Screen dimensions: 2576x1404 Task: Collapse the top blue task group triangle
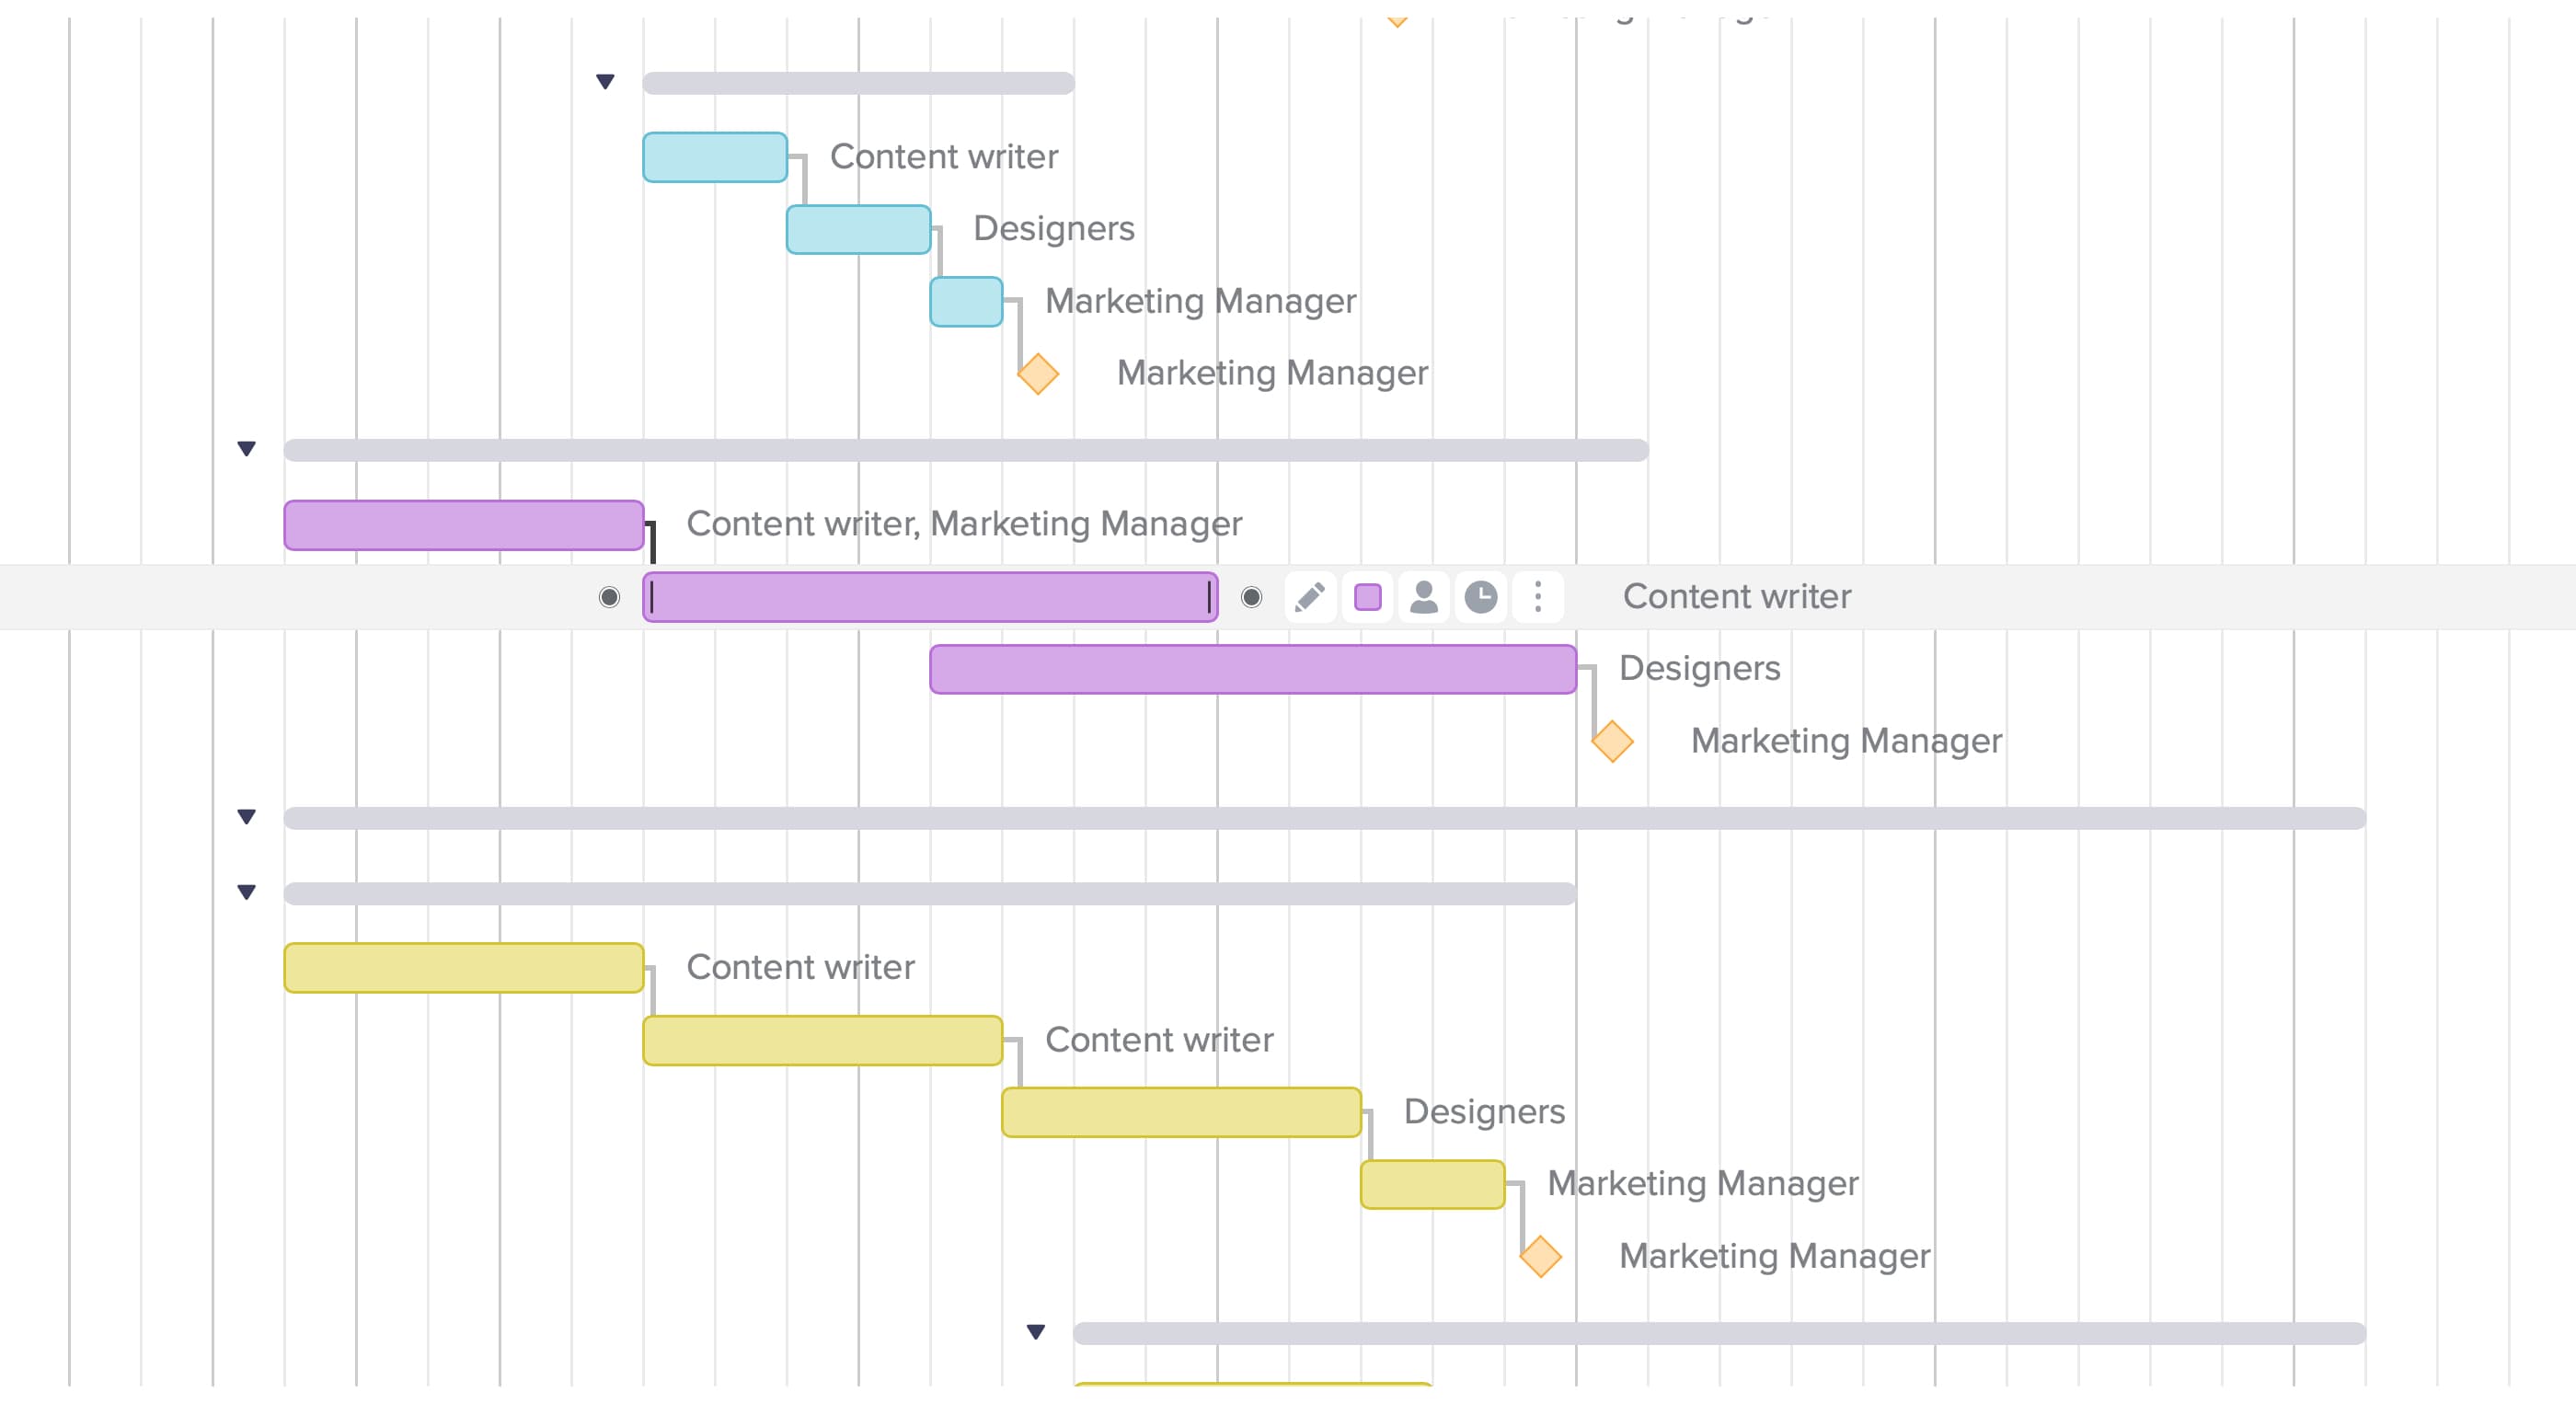coord(605,82)
